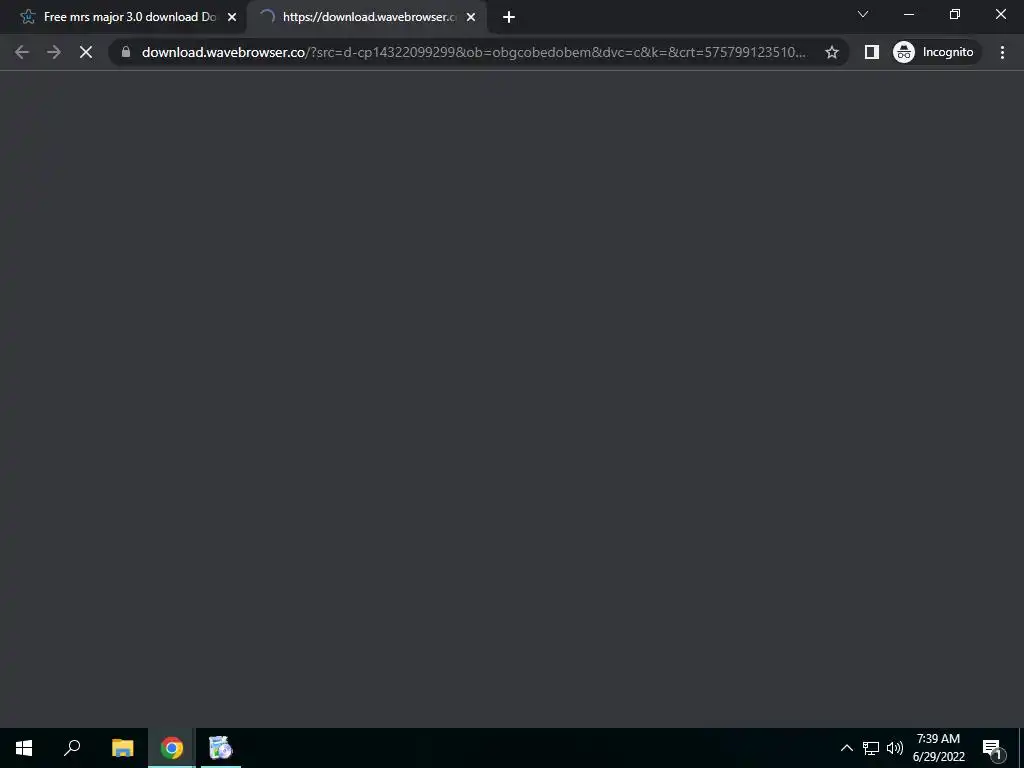Open the volume control tray icon
The height and width of the screenshot is (768, 1024).
point(895,748)
